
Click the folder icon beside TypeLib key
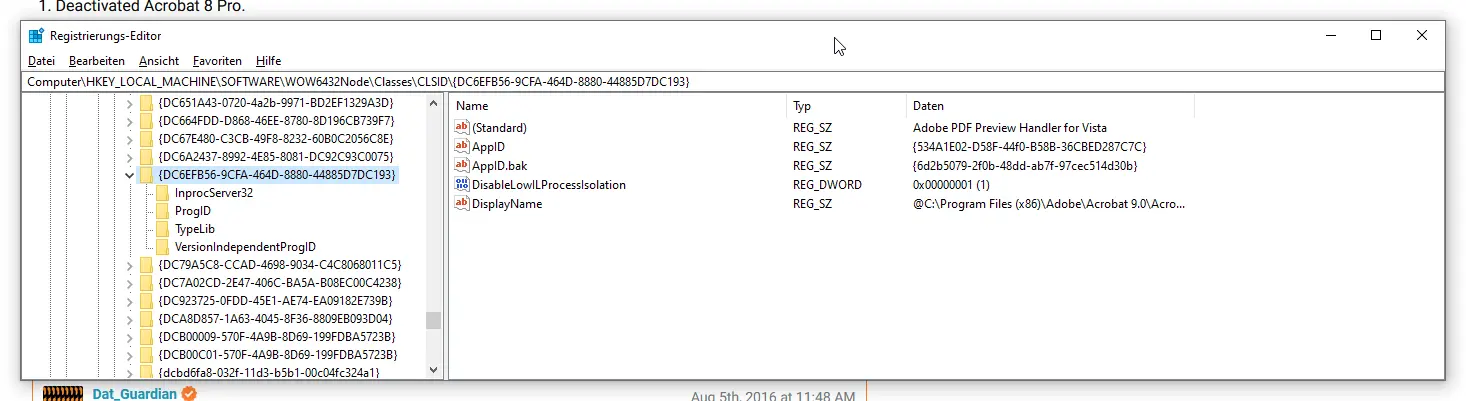164,229
